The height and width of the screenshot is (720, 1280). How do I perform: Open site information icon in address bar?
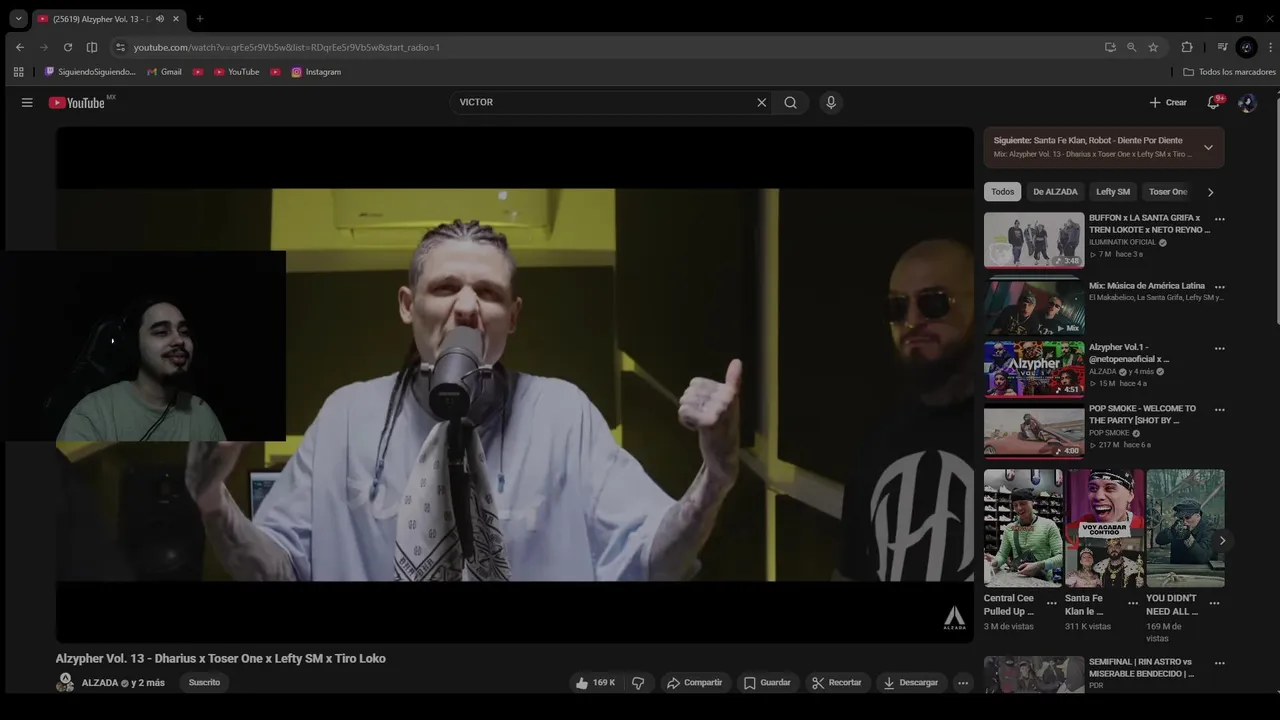coord(120,47)
